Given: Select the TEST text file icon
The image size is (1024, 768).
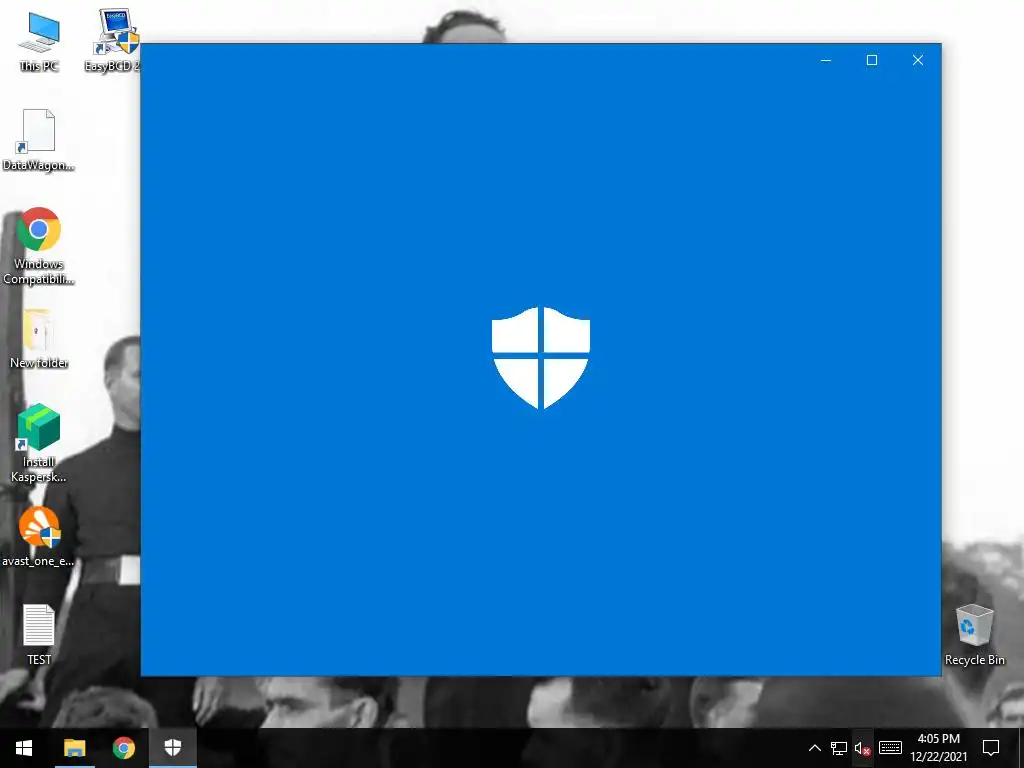Looking at the screenshot, I should pos(39,635).
